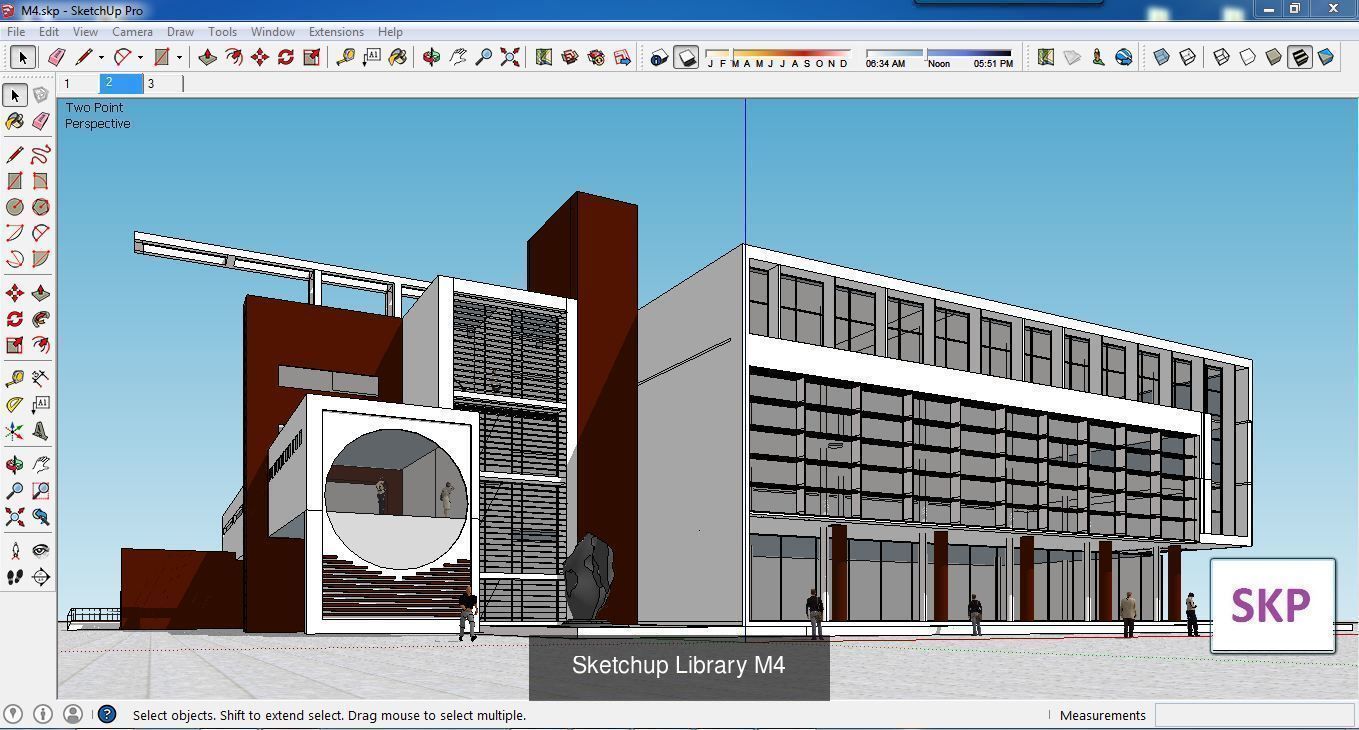The height and width of the screenshot is (730, 1359).
Task: Click the Previous view tool
Action: point(41,517)
